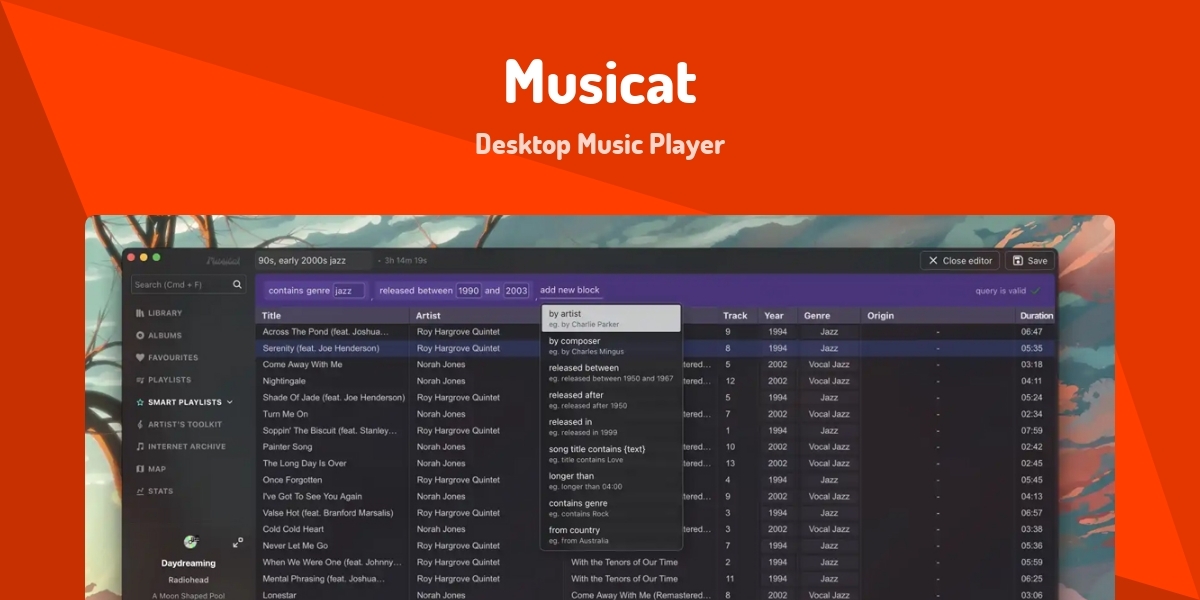
Task: Select 'Serenity (feat. Joe Henderson)' track
Action: point(321,348)
